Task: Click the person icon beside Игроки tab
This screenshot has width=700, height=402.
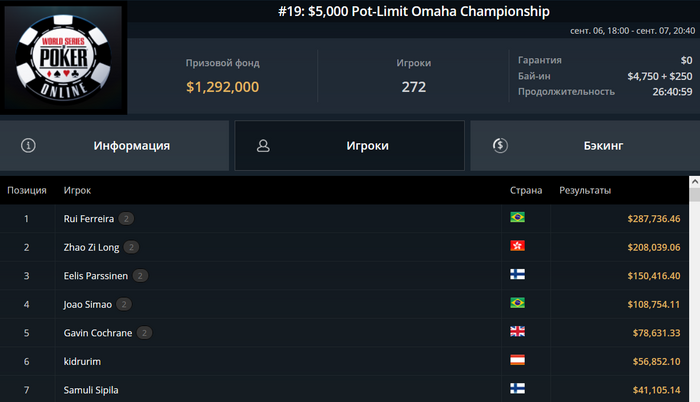Action: coord(263,146)
